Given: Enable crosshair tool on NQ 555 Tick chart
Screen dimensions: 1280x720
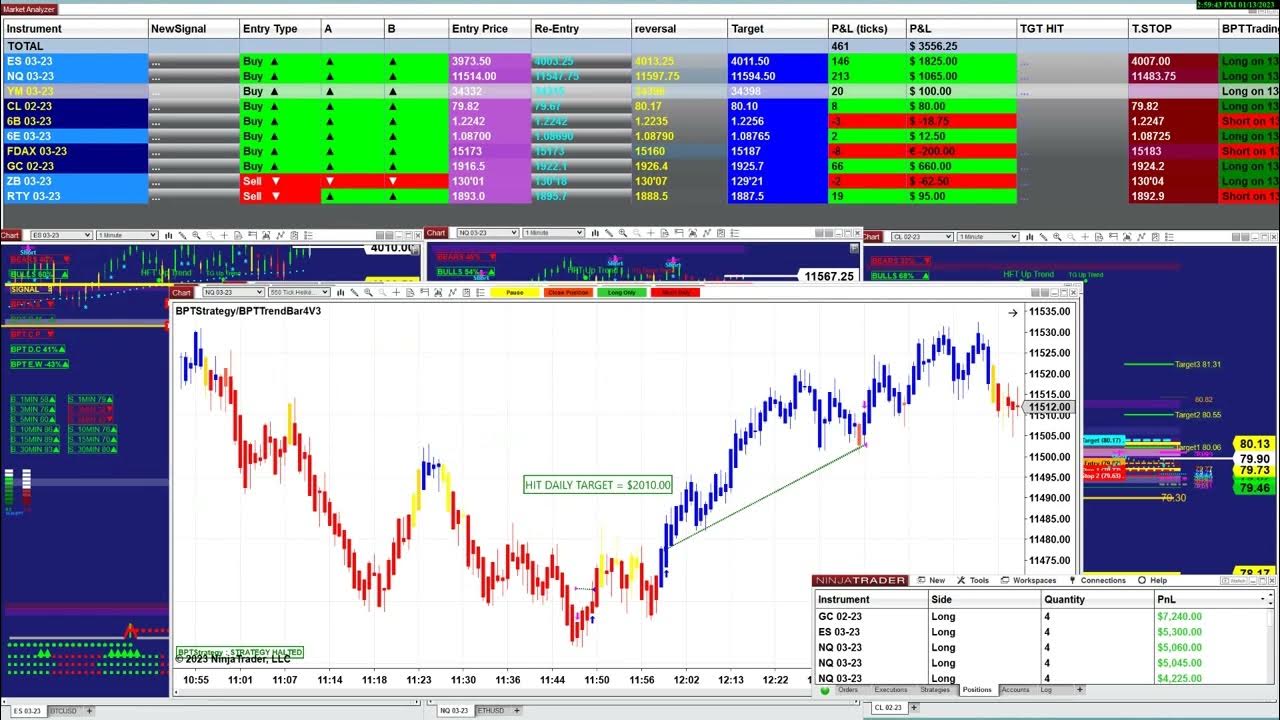Looking at the screenshot, I should [x=396, y=292].
